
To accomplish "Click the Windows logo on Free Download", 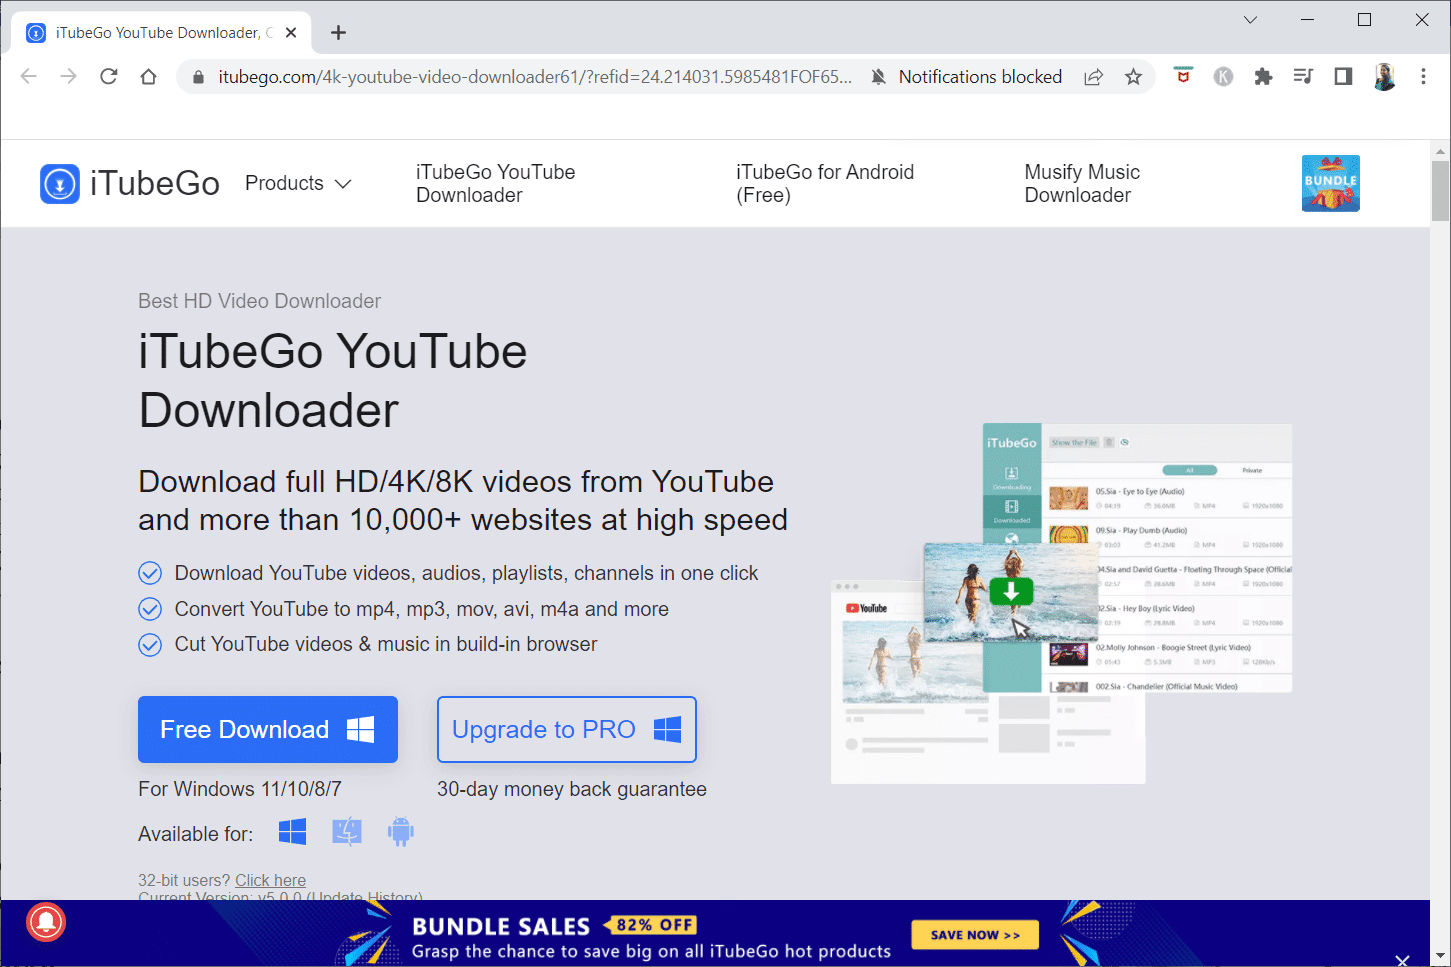I will click(361, 729).
